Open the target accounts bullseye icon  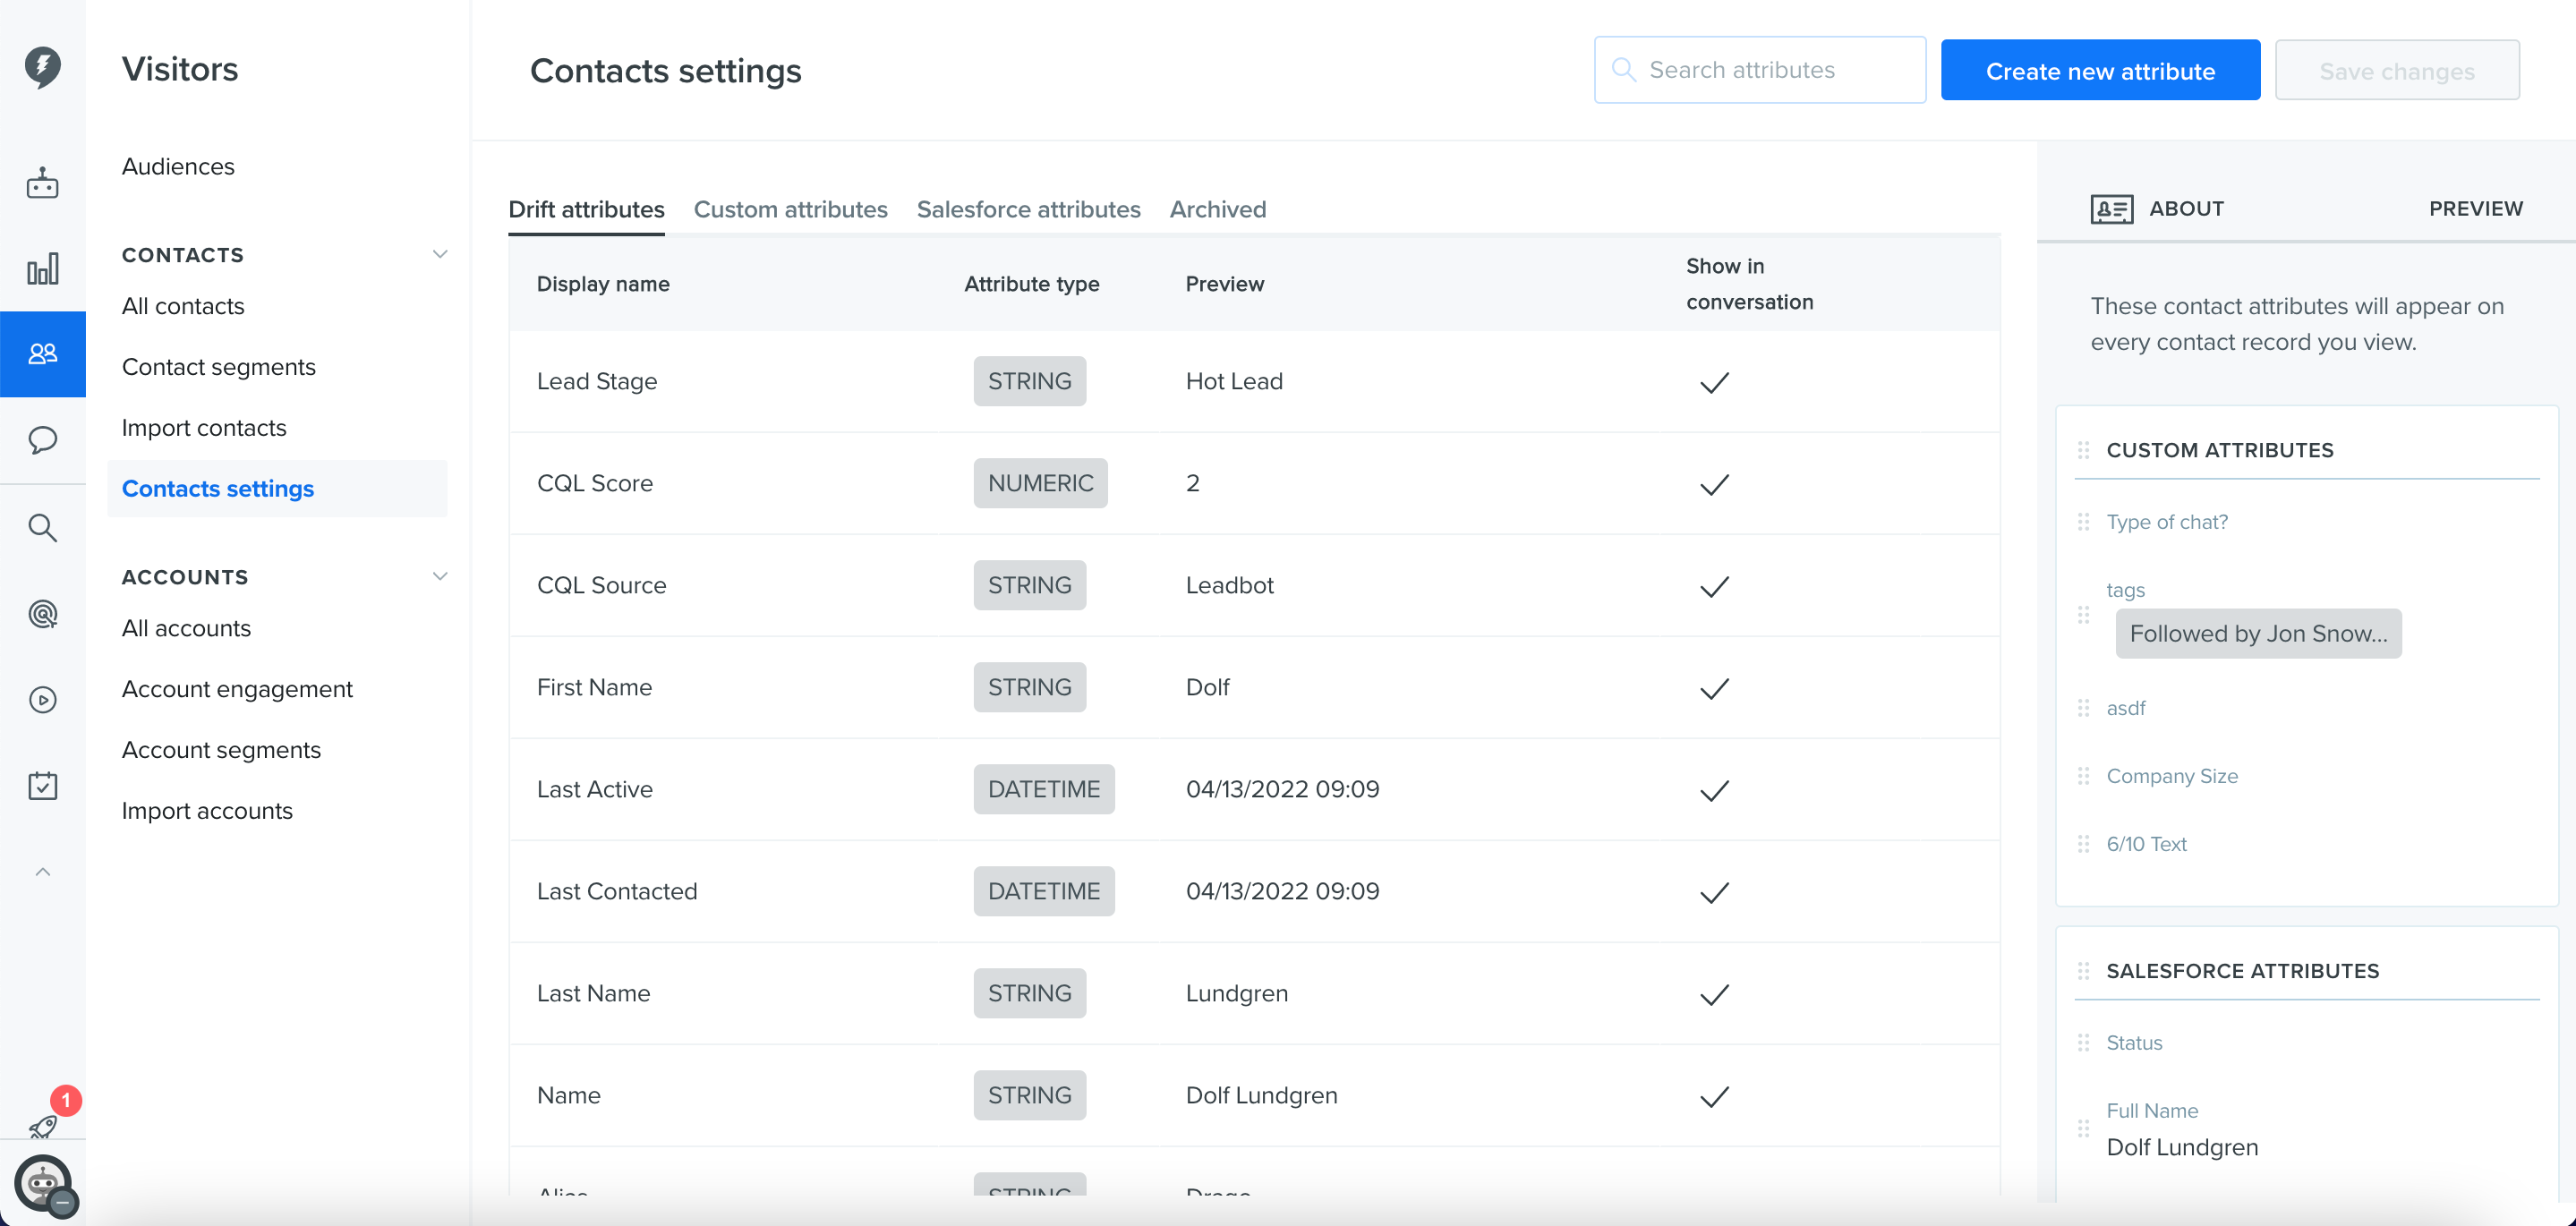pyautogui.click(x=42, y=613)
